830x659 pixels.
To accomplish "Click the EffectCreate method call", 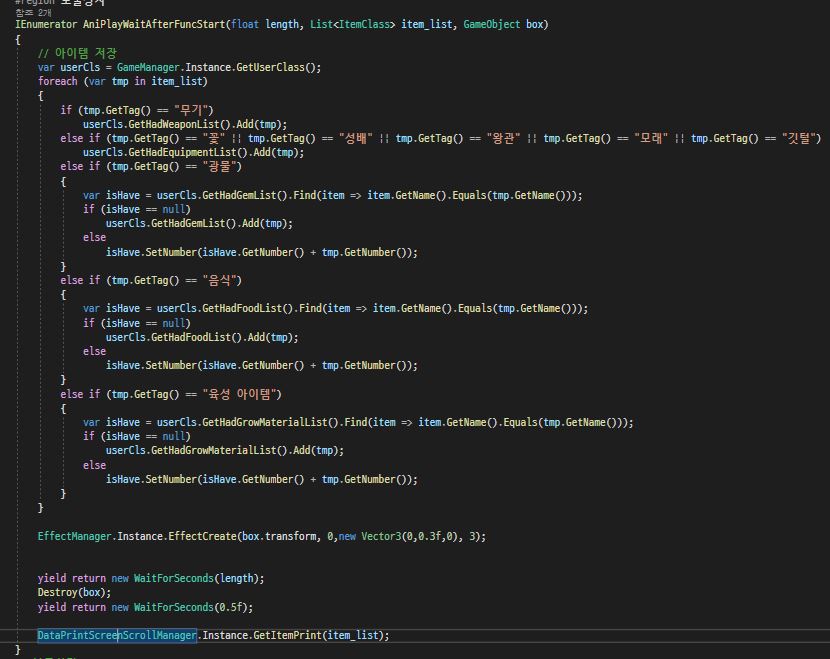I will tap(202, 536).
